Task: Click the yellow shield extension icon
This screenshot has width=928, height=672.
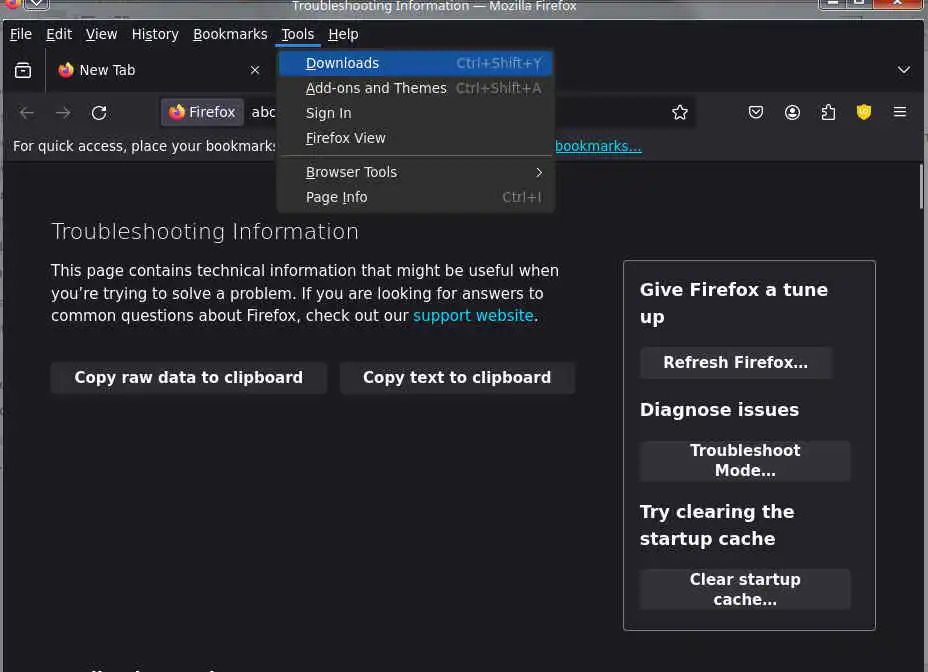Action: 864,112
